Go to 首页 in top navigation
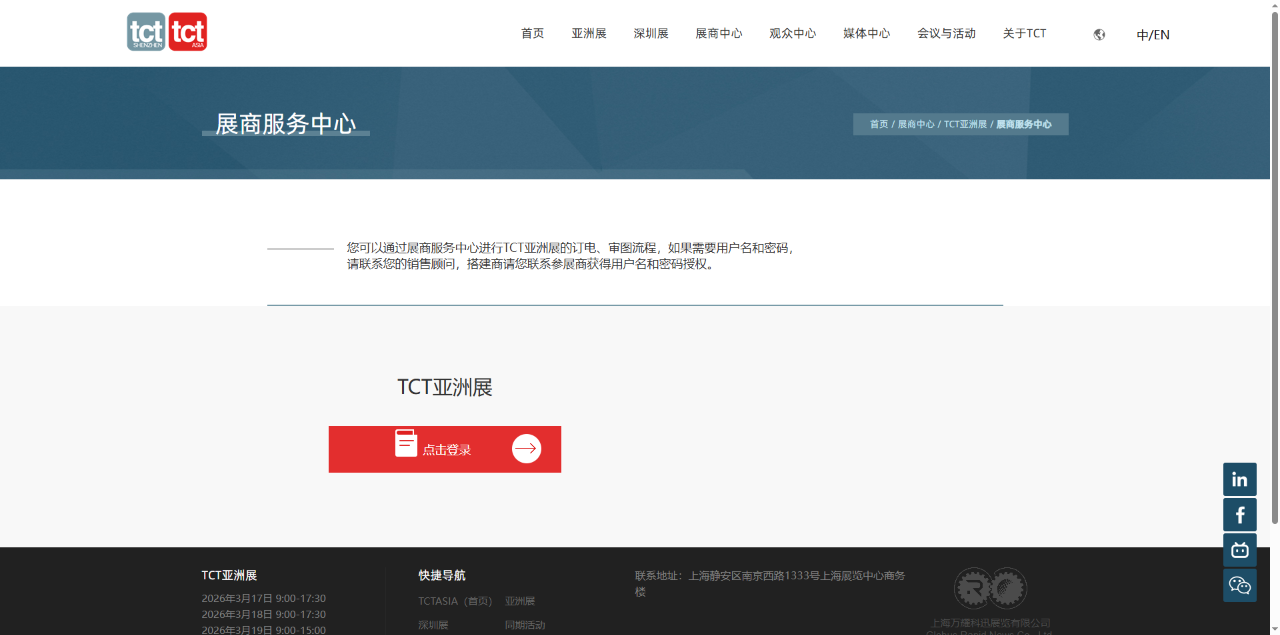1280x635 pixels. (x=532, y=33)
